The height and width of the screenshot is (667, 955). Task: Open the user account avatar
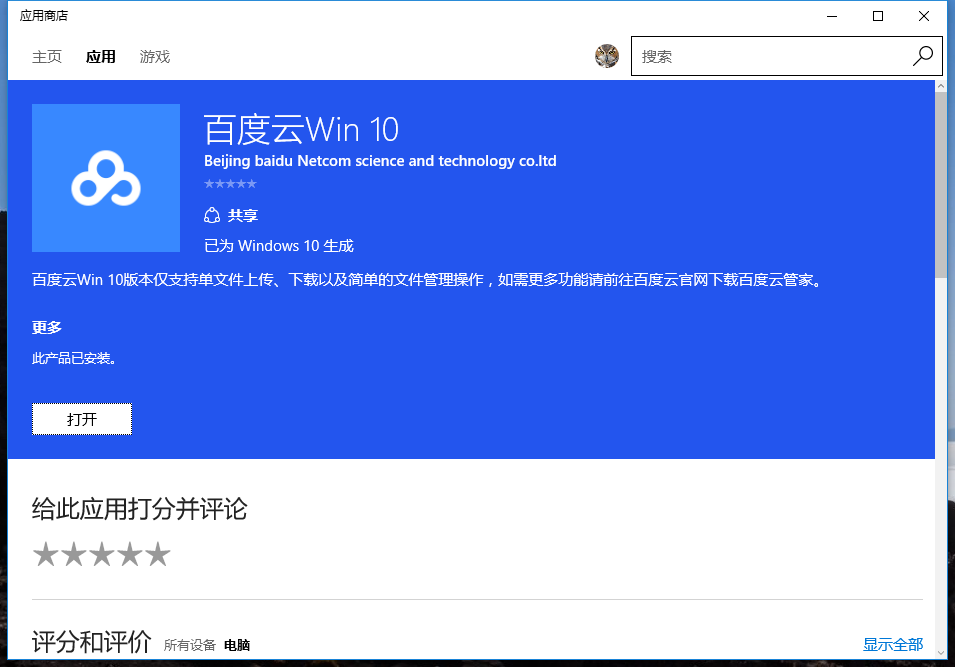[607, 56]
